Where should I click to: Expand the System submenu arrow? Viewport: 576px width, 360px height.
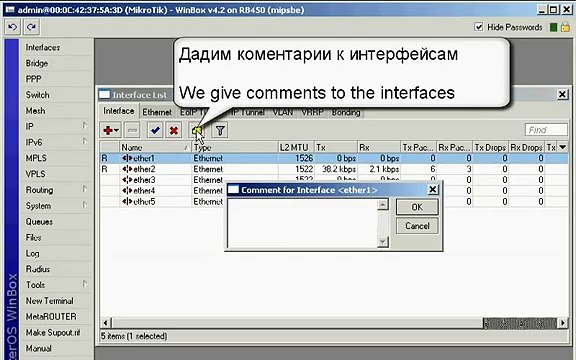85,205
